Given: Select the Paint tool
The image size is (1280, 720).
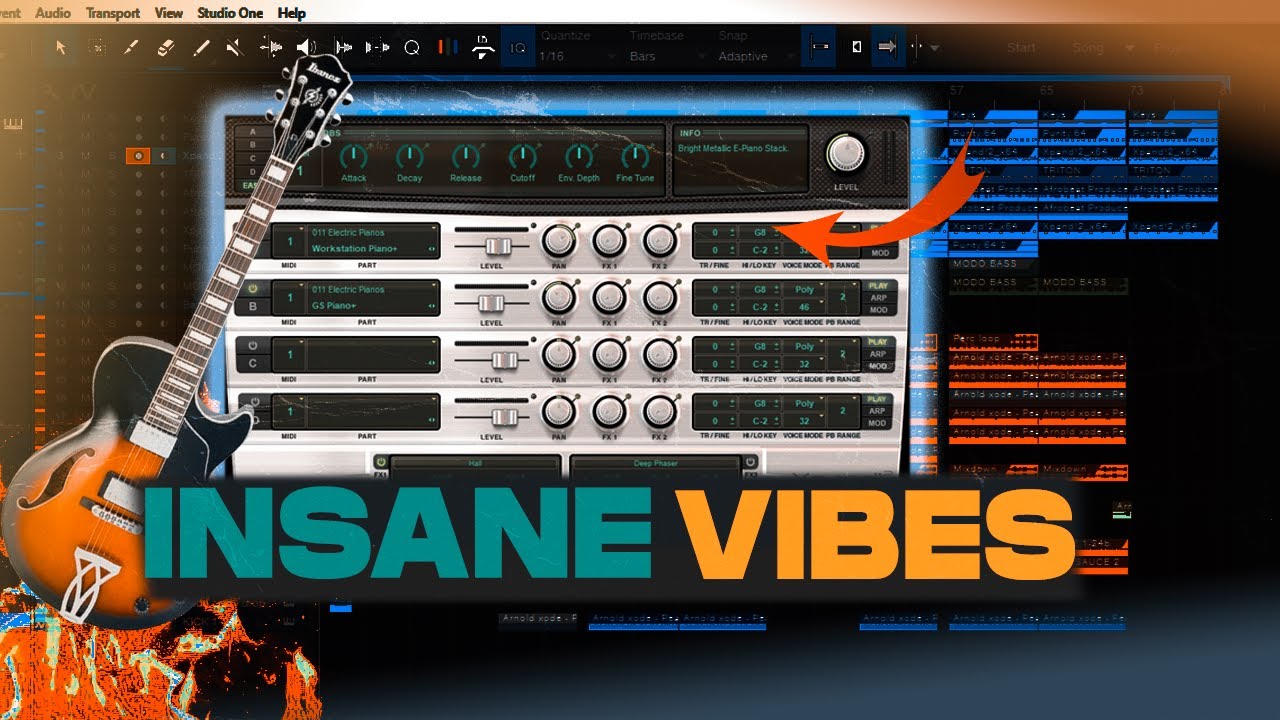Looking at the screenshot, I should [x=201, y=47].
